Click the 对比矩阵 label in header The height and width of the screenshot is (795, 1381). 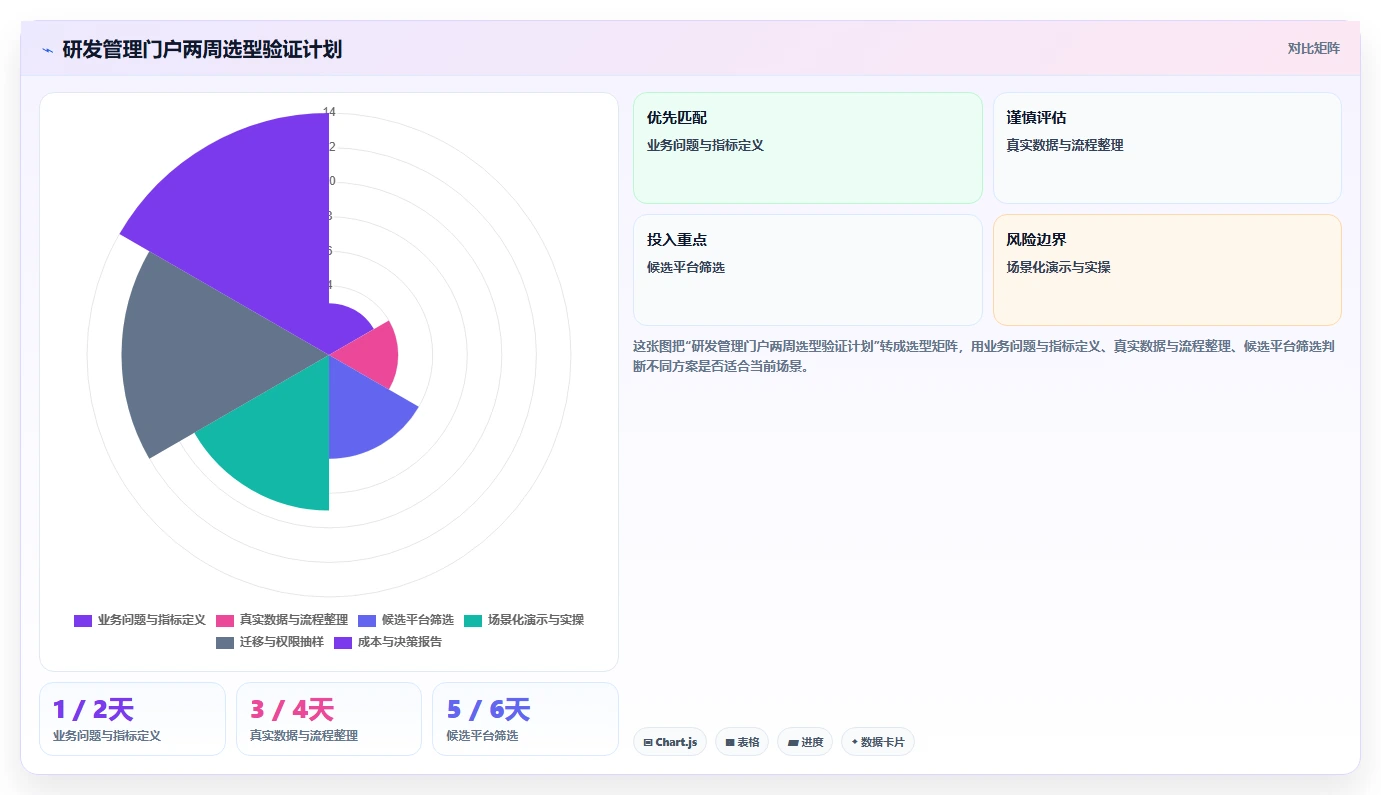click(x=1313, y=48)
